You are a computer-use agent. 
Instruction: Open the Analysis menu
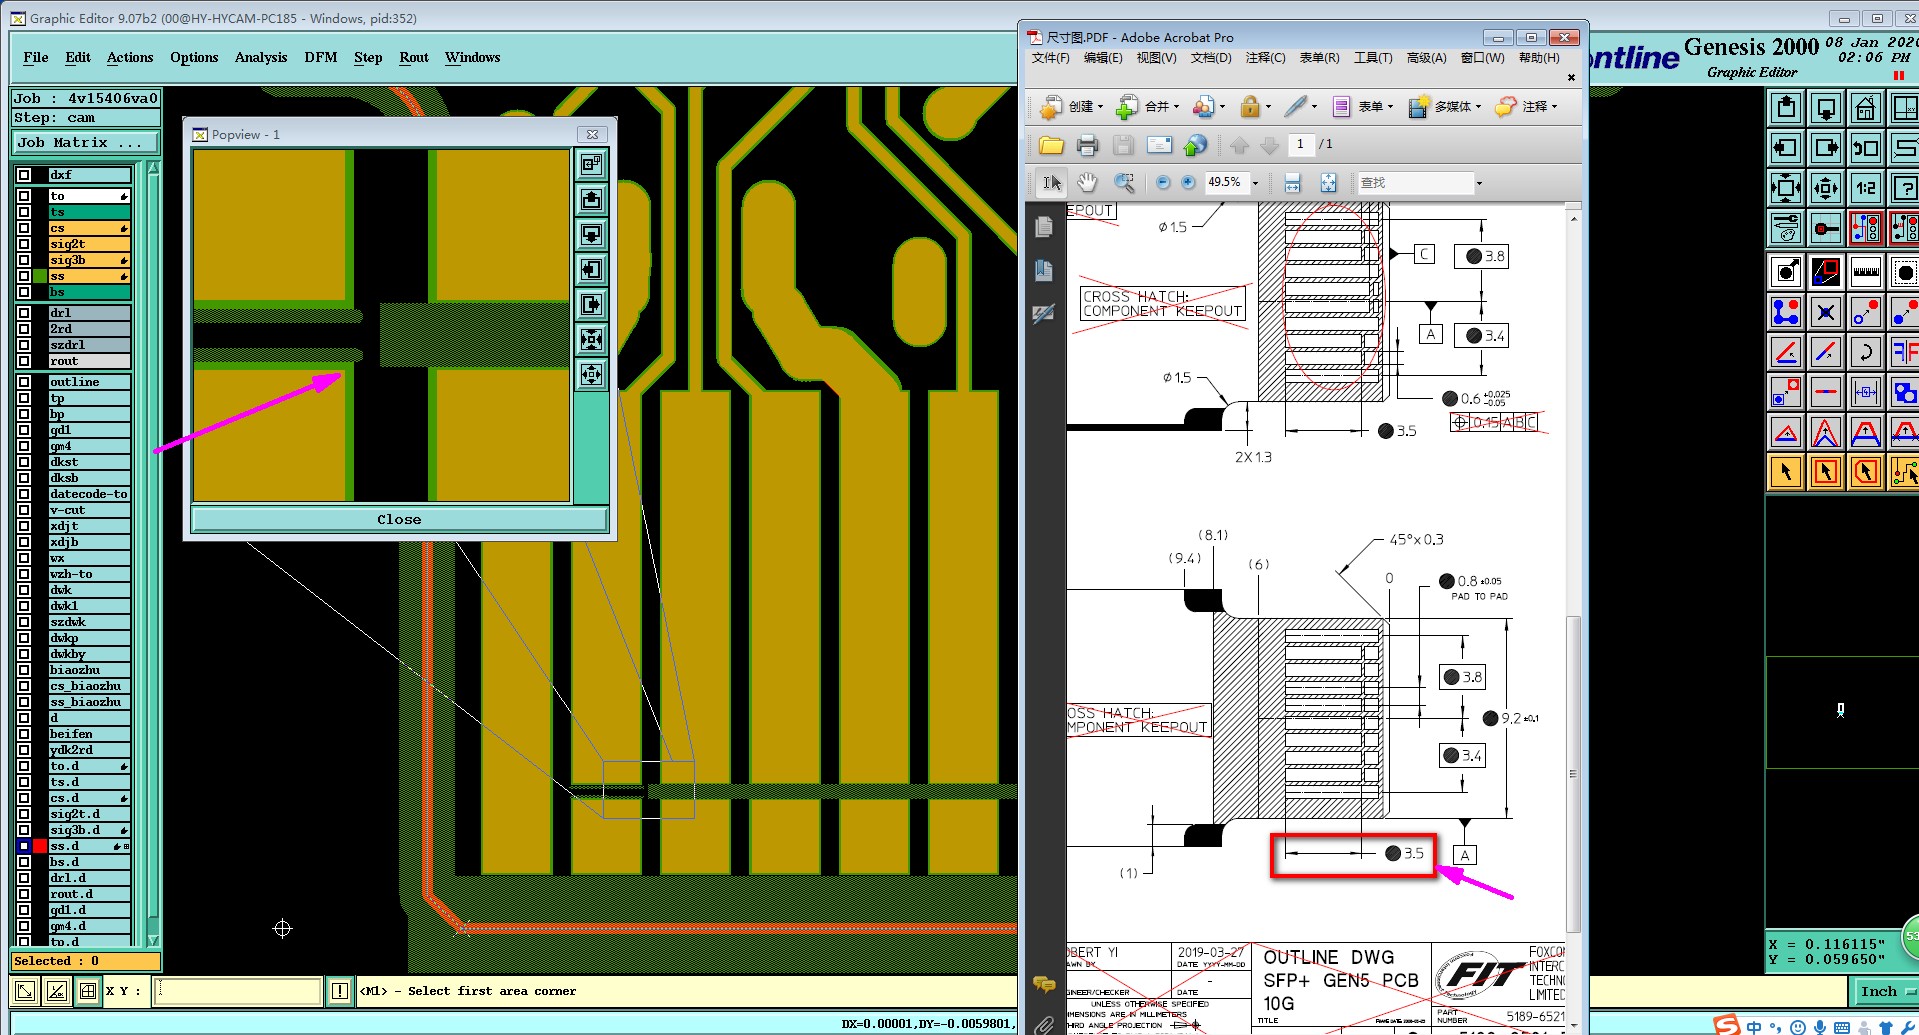point(261,57)
